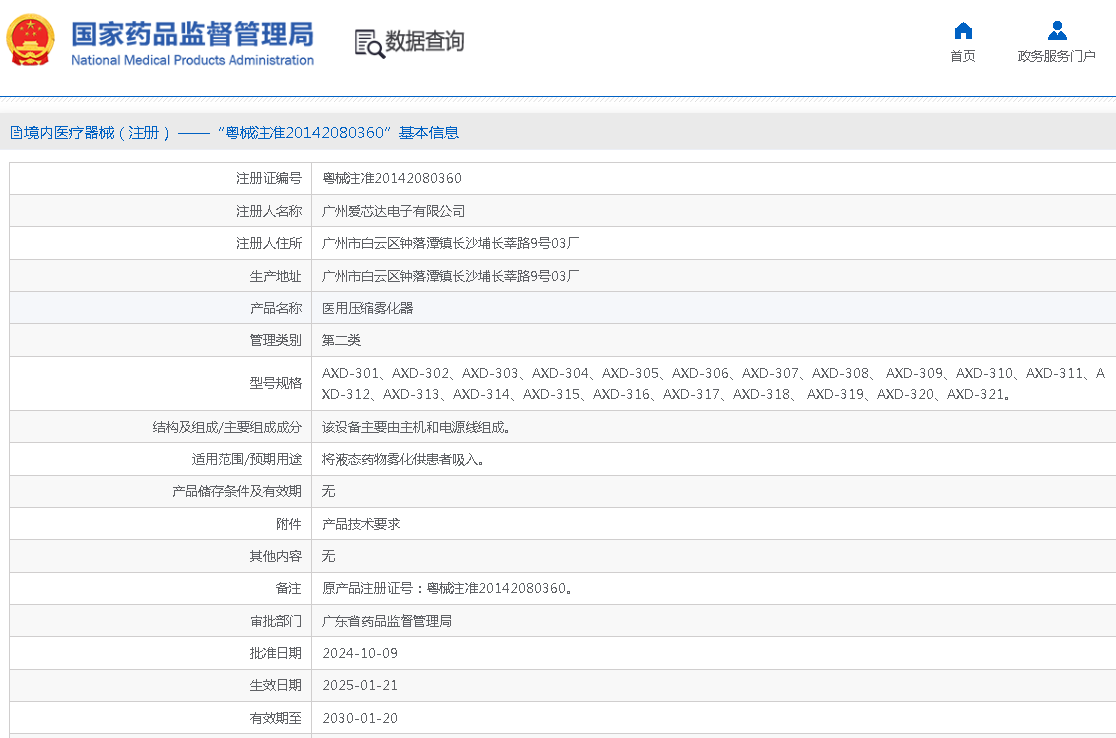Click the 政务服务门户 text label
The image size is (1116, 738).
pos(1057,56)
